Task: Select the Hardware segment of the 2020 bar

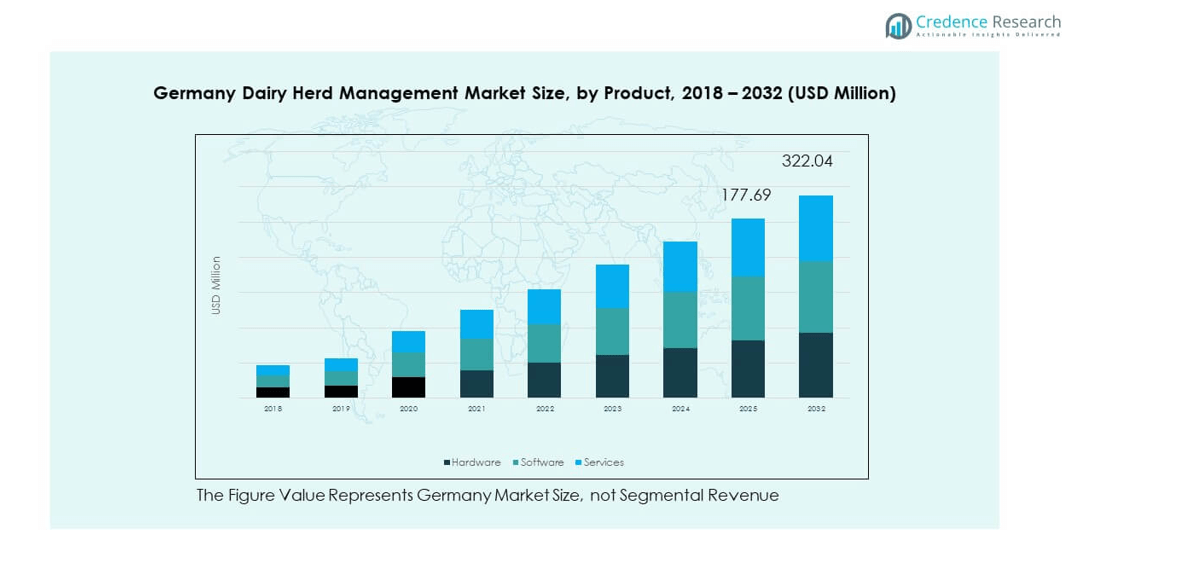Action: (408, 387)
